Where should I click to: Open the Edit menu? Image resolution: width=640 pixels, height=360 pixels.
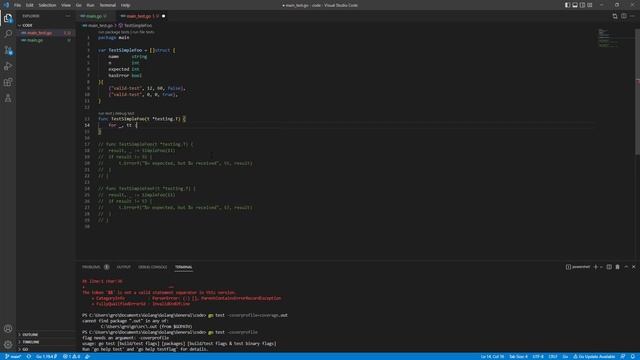tap(30, 5)
